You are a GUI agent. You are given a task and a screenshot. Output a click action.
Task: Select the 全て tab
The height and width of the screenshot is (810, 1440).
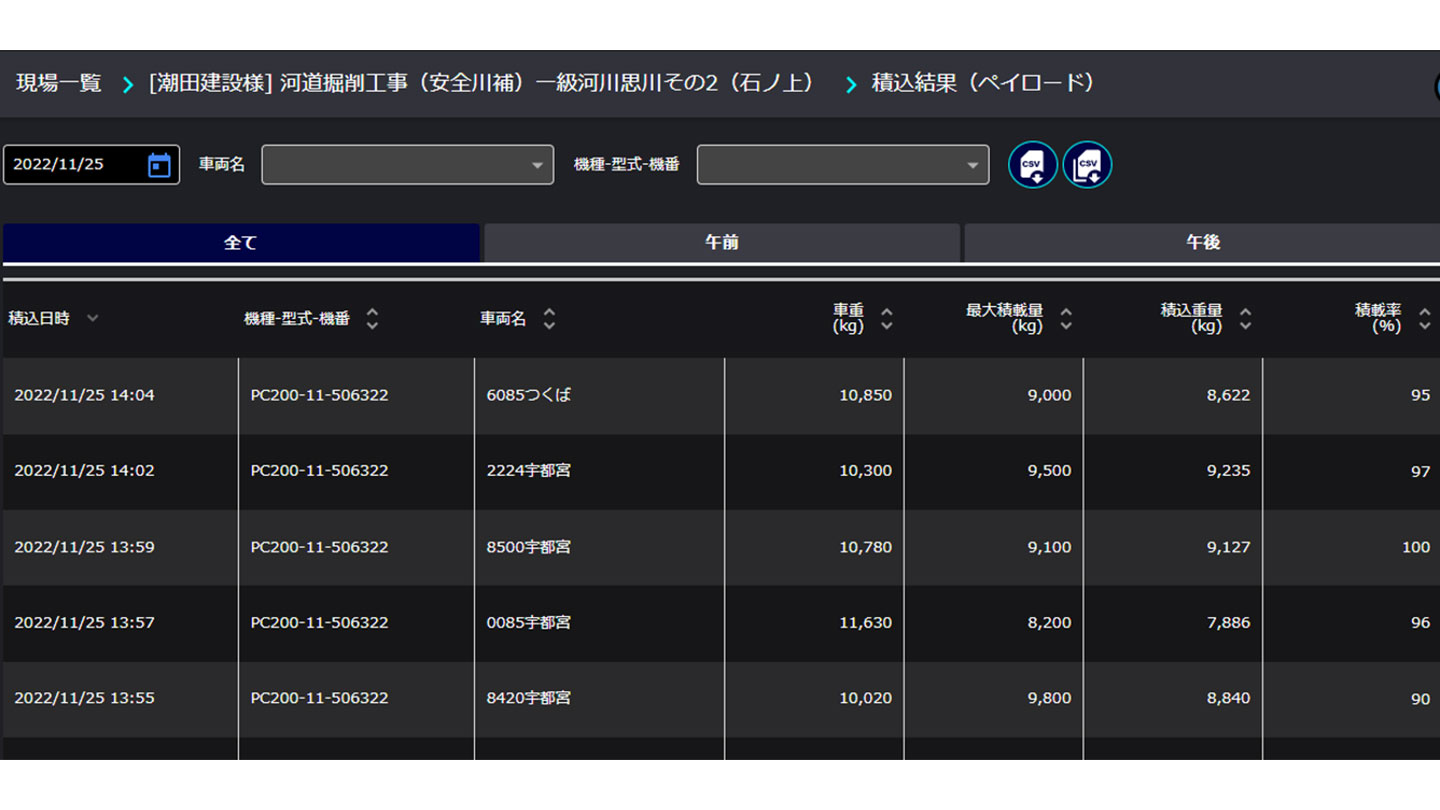point(241,243)
